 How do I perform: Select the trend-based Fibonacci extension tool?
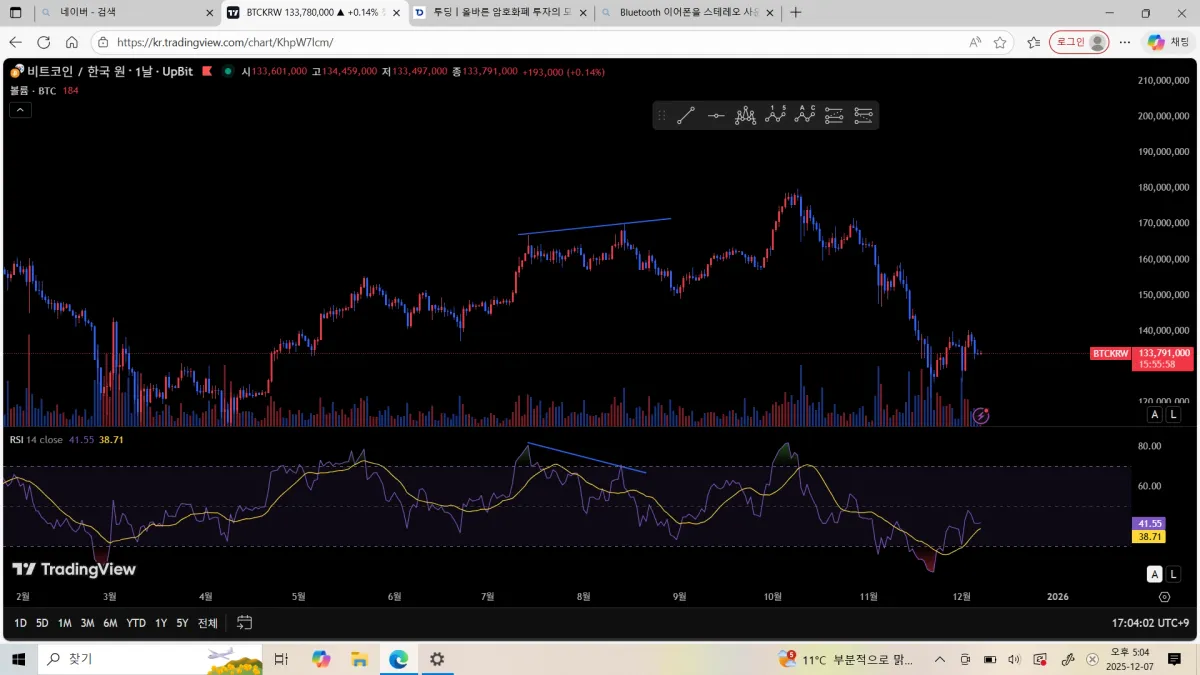864,116
